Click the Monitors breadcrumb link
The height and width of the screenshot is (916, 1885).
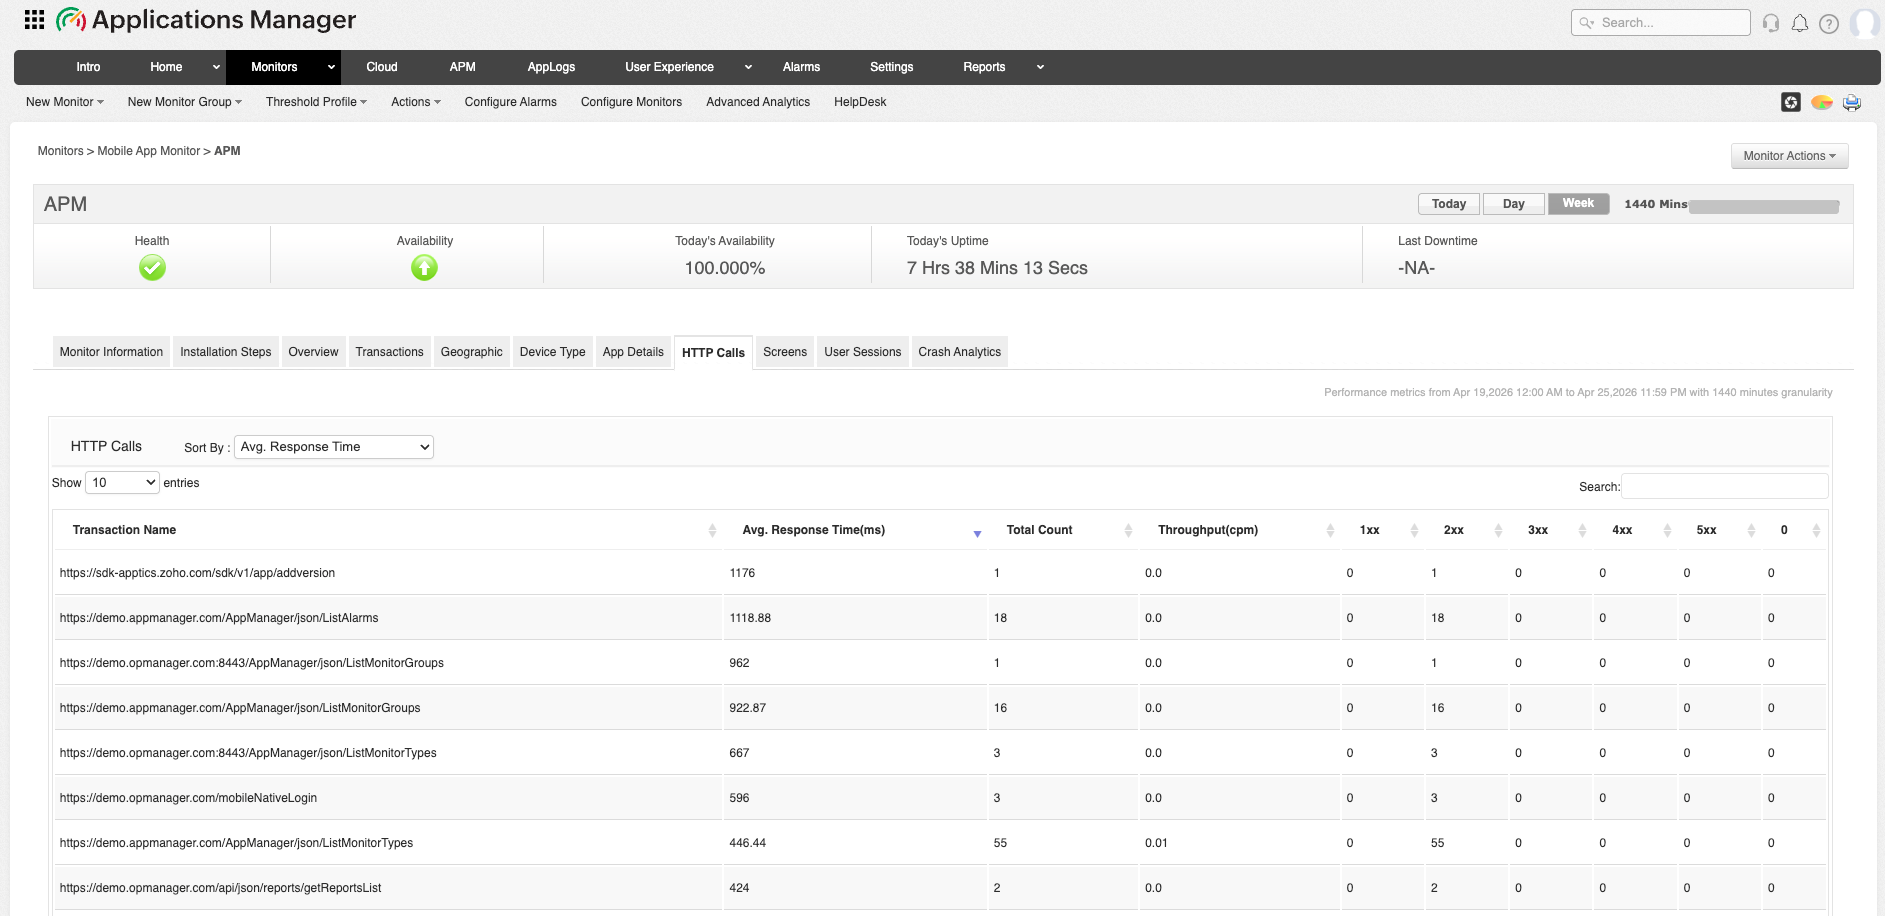point(60,151)
